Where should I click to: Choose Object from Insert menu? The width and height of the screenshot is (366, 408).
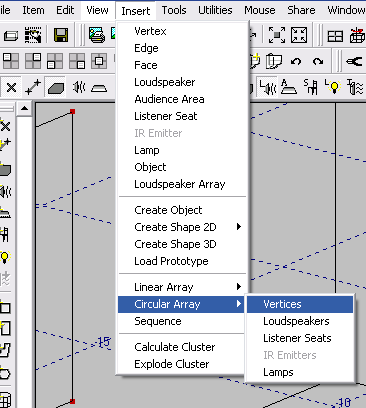coord(182,167)
